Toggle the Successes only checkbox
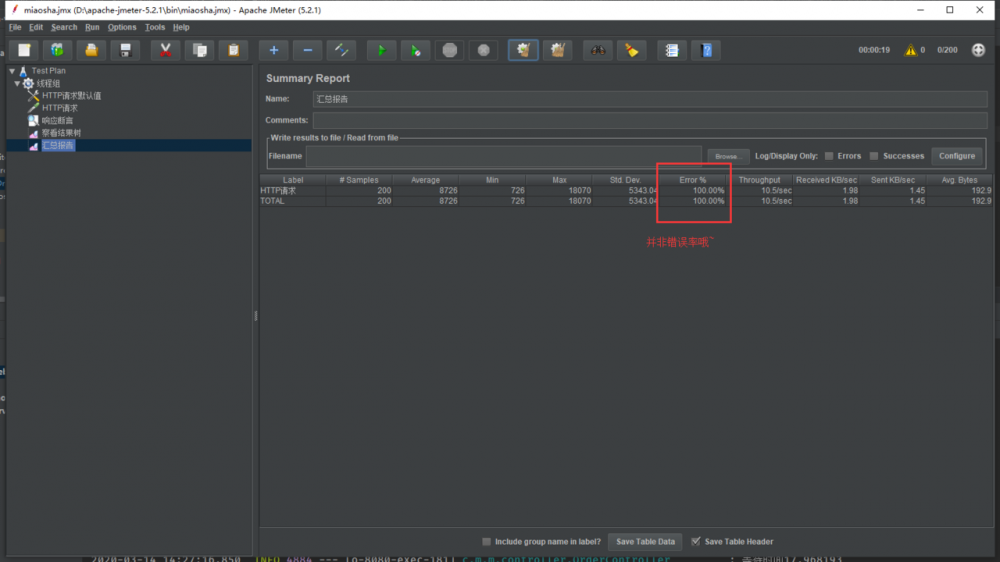The width and height of the screenshot is (1000, 562). [874, 156]
